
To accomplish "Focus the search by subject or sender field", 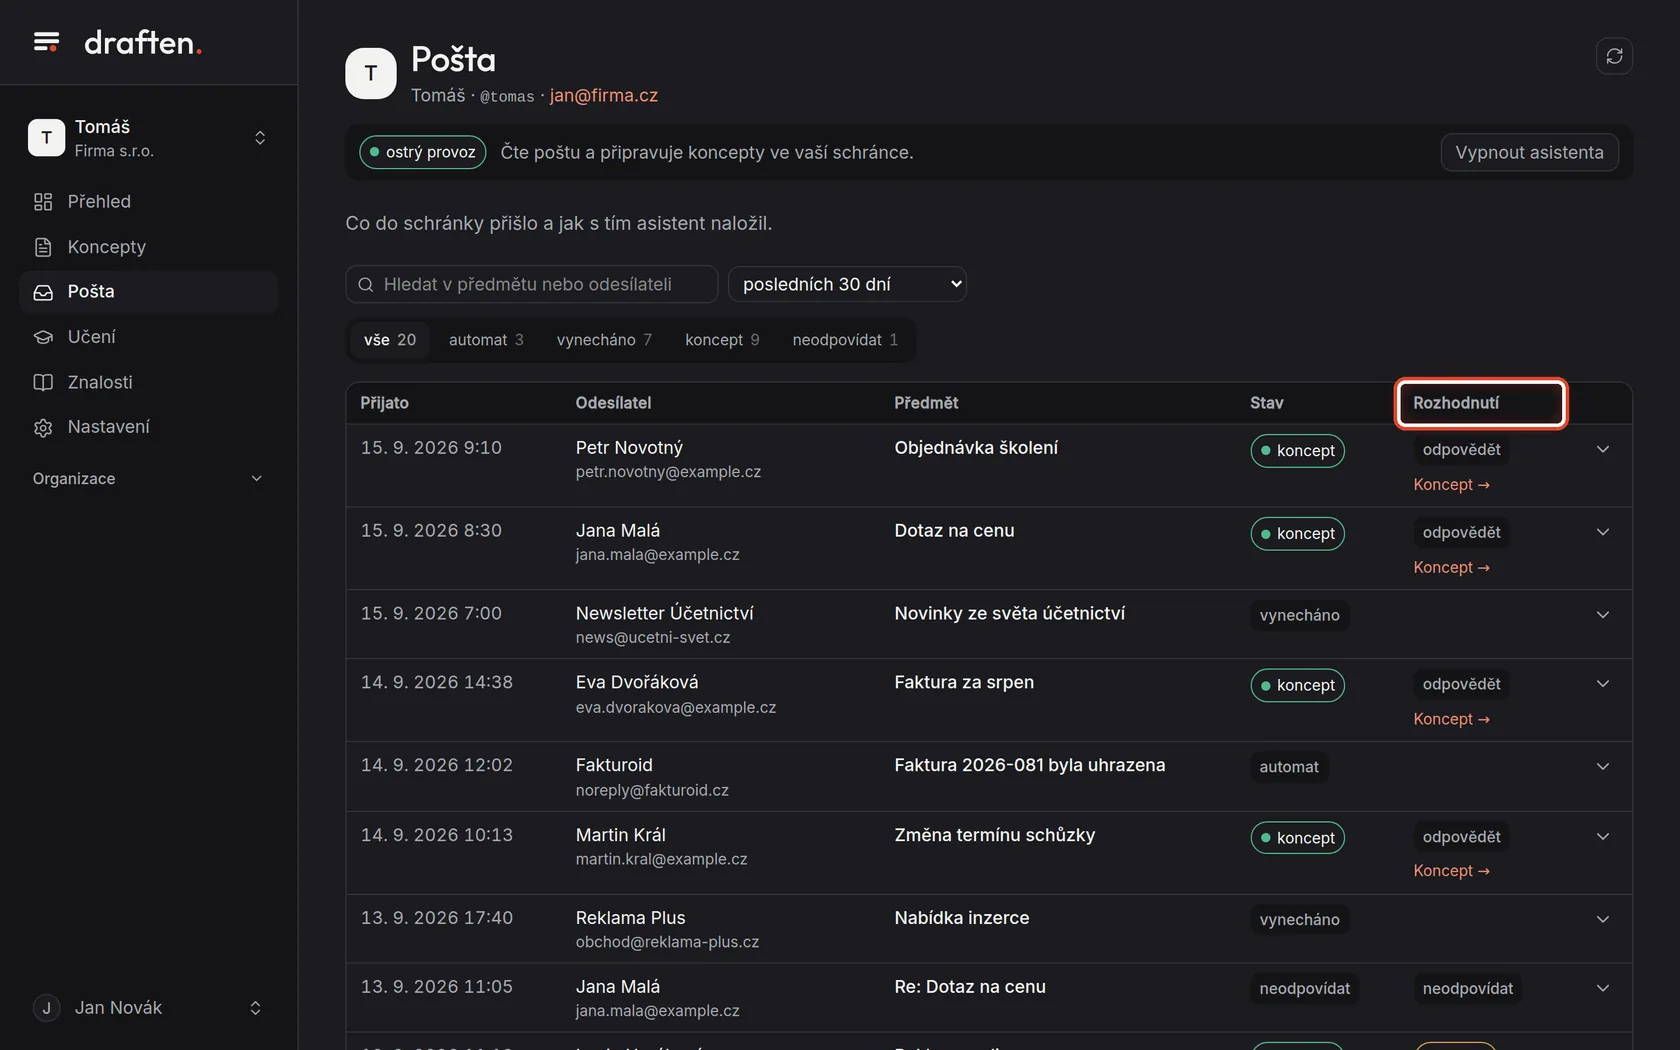I will (532, 284).
